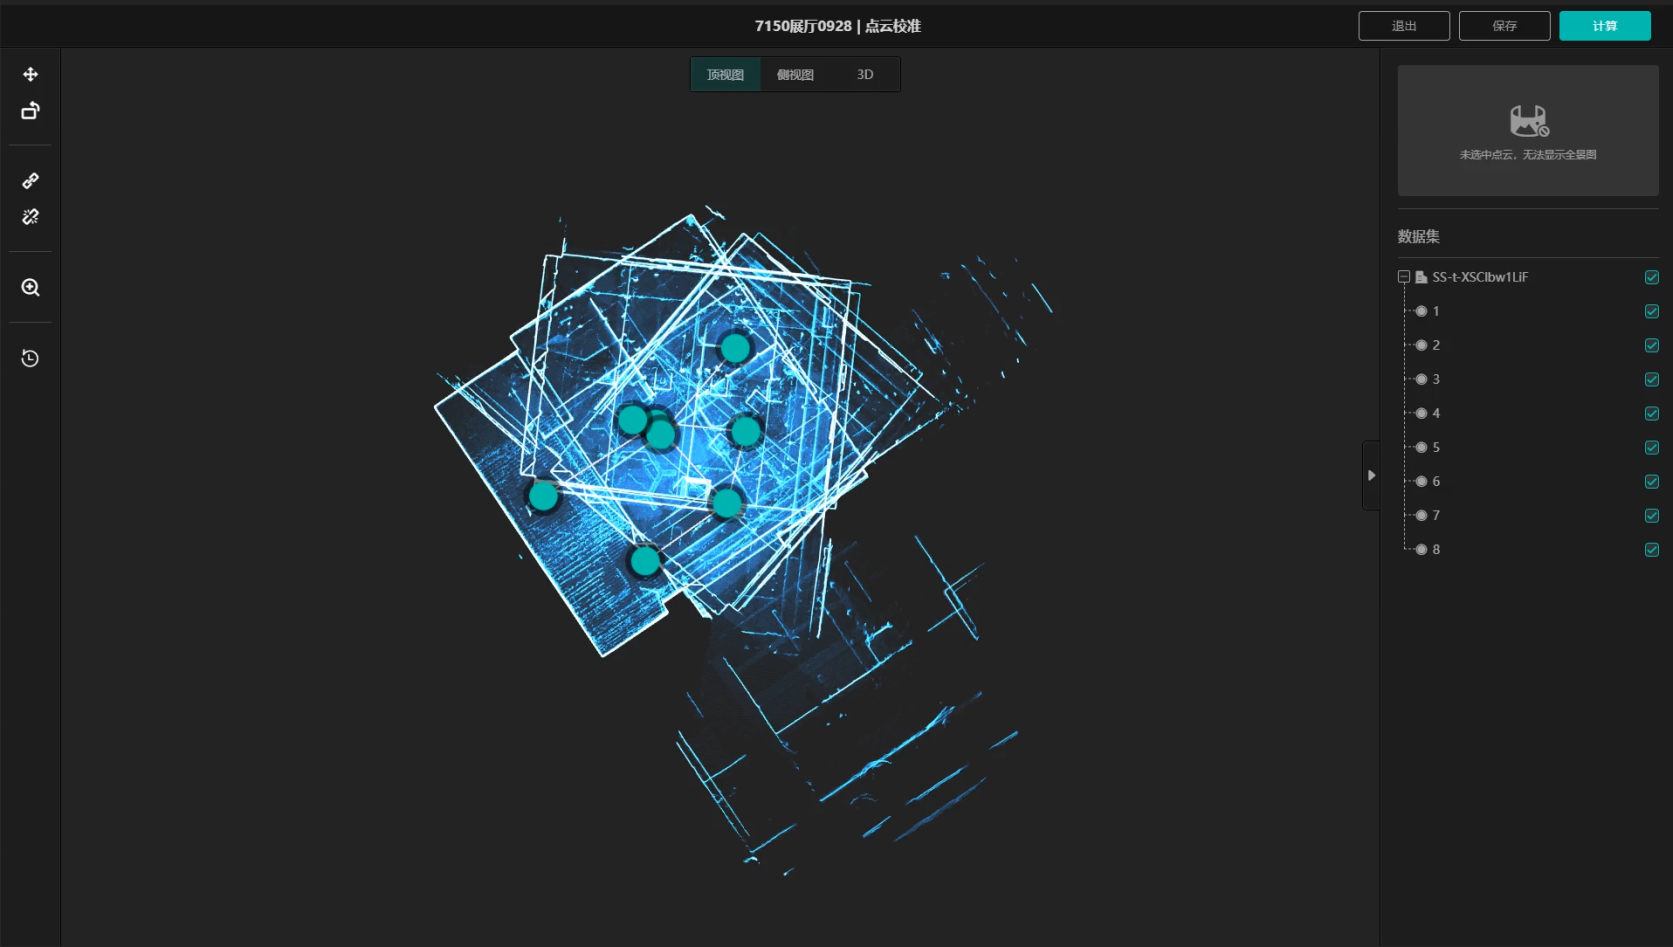Click the 退出 exit button
This screenshot has width=1673, height=947.
tap(1403, 26)
